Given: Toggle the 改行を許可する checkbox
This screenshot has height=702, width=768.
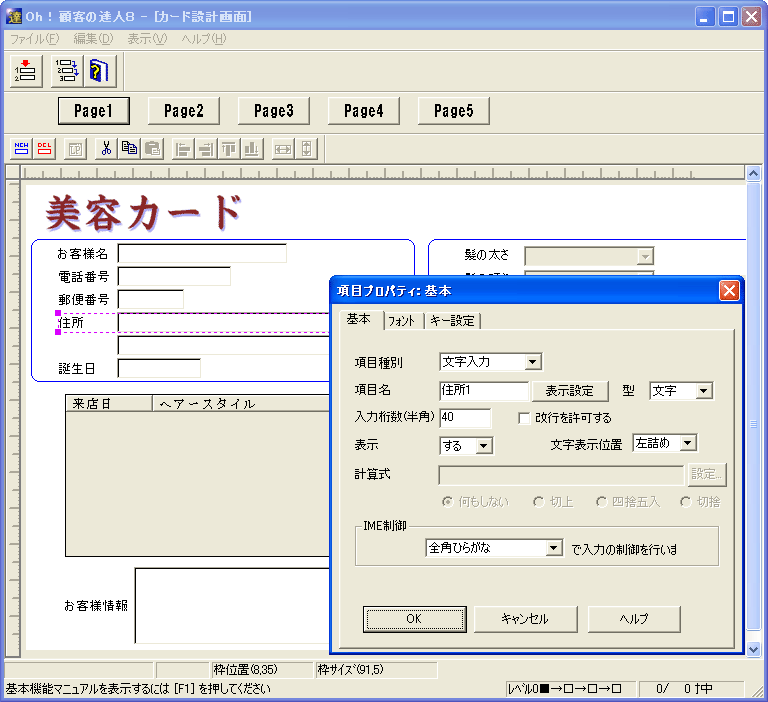Looking at the screenshot, I should coord(524,418).
